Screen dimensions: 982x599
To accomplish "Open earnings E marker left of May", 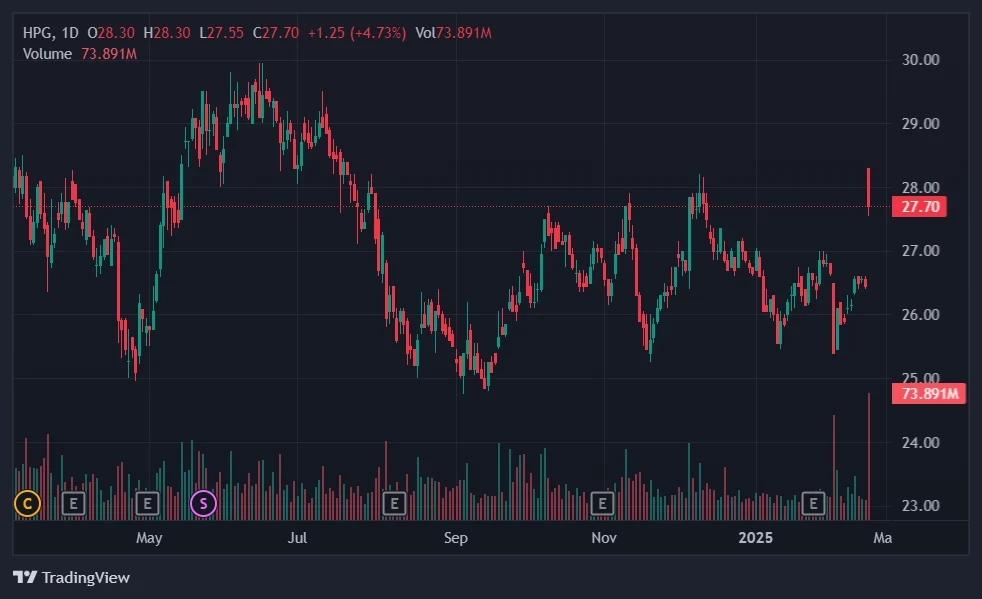I will pyautogui.click(x=73, y=503).
